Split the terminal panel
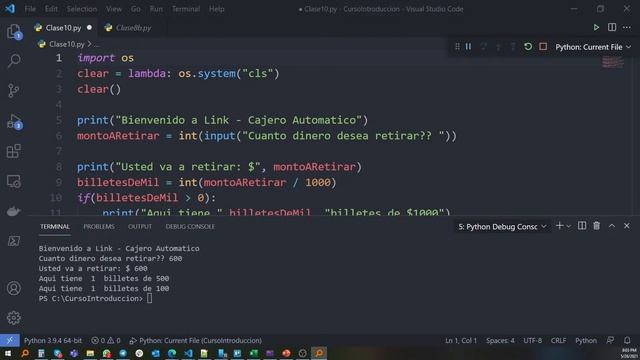640x360 pixels. pyautogui.click(x=582, y=226)
